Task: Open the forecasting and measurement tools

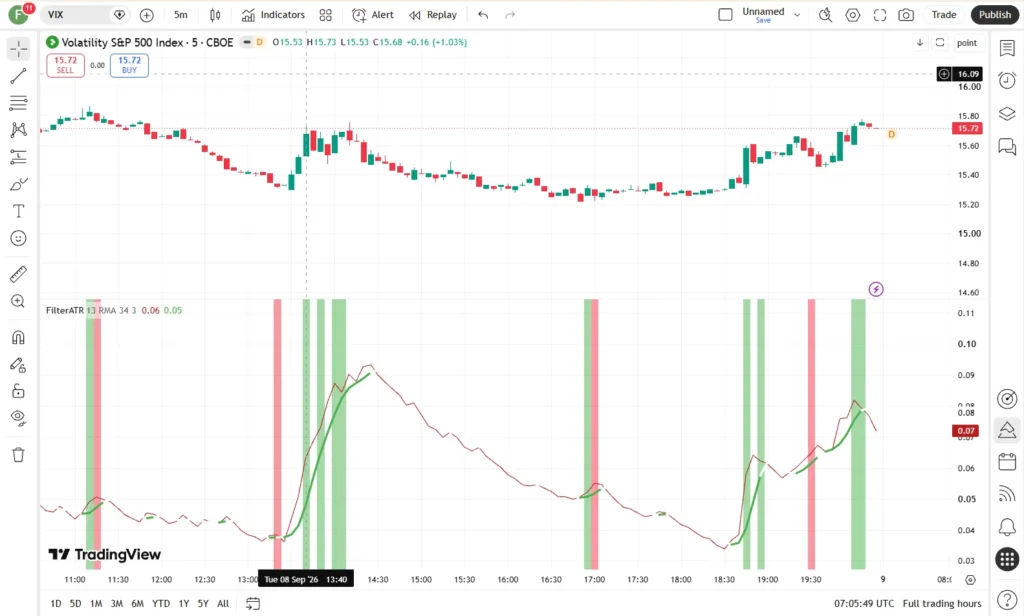Action: pos(18,157)
